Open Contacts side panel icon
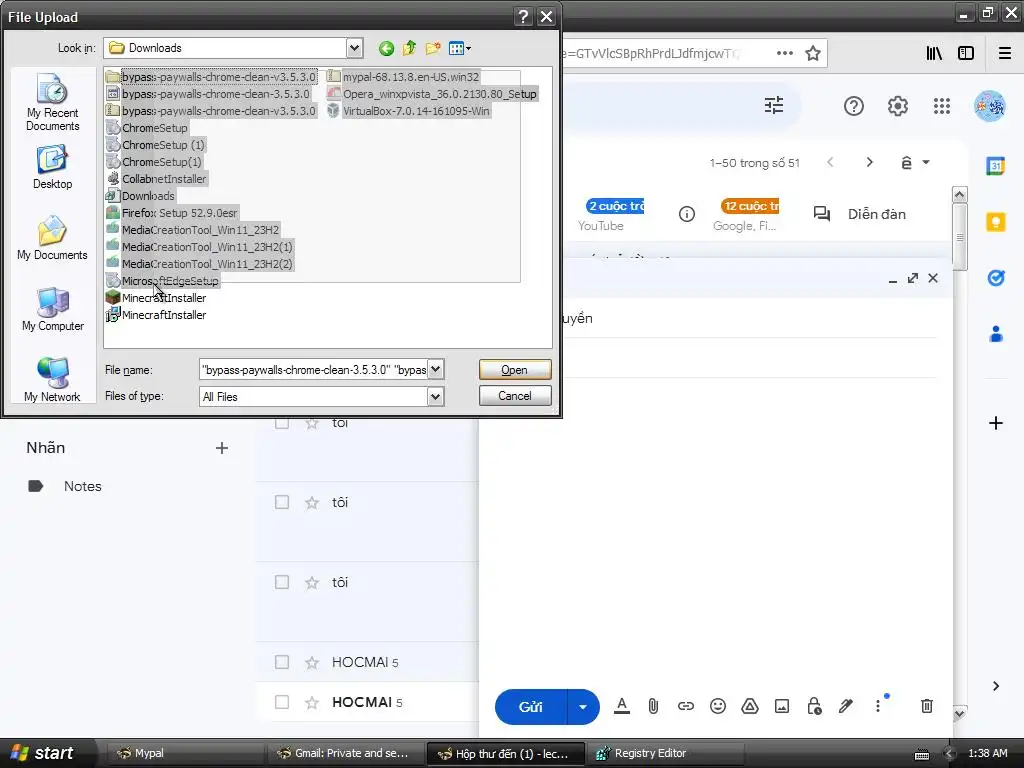 coord(995,334)
